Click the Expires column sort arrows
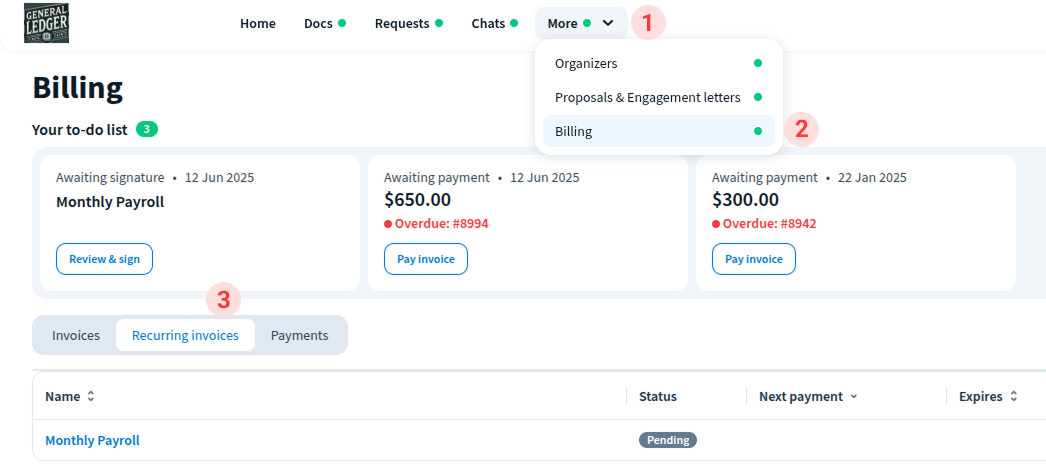 click(x=1014, y=397)
